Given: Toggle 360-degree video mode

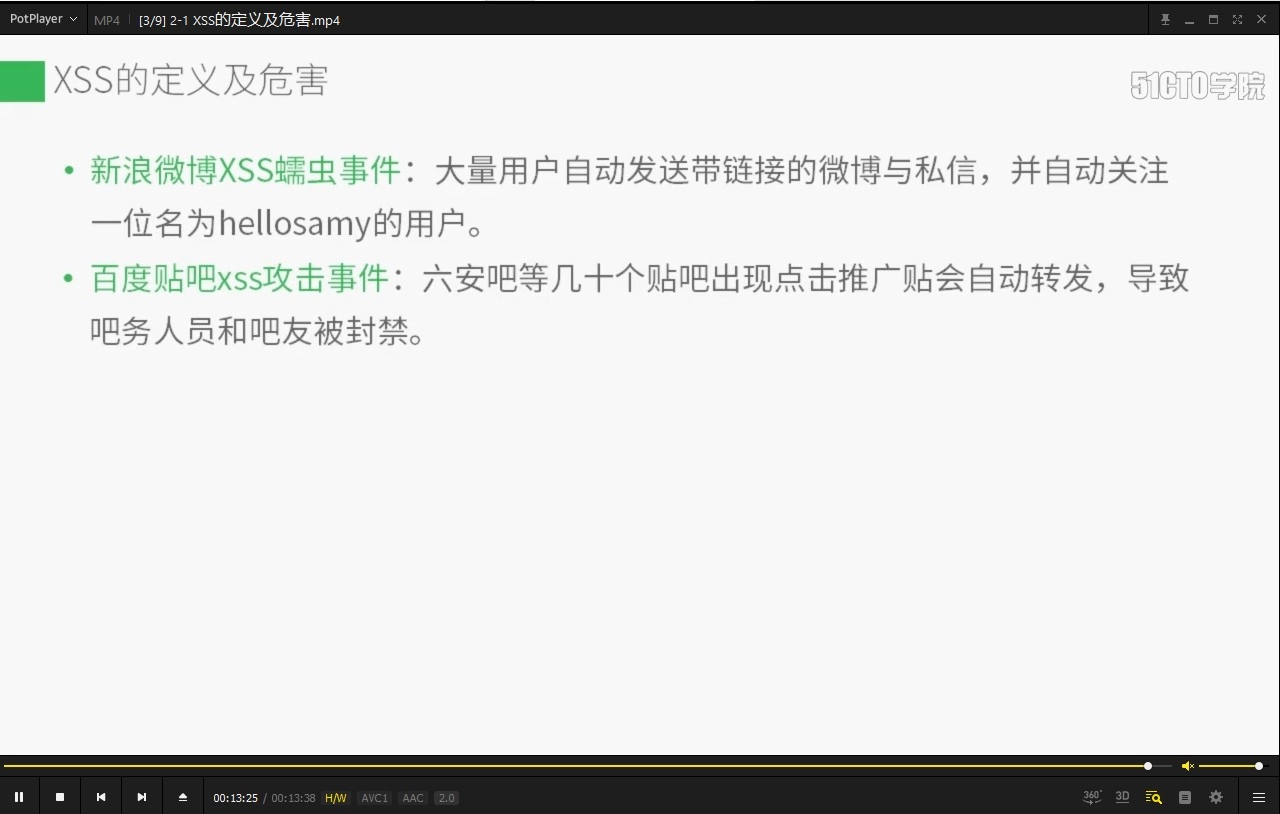Looking at the screenshot, I should [x=1090, y=797].
